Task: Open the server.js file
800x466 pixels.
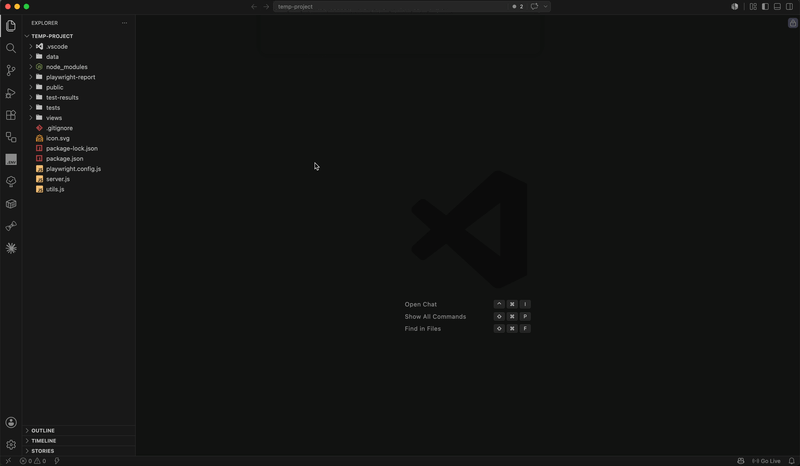Action: (x=79, y=179)
